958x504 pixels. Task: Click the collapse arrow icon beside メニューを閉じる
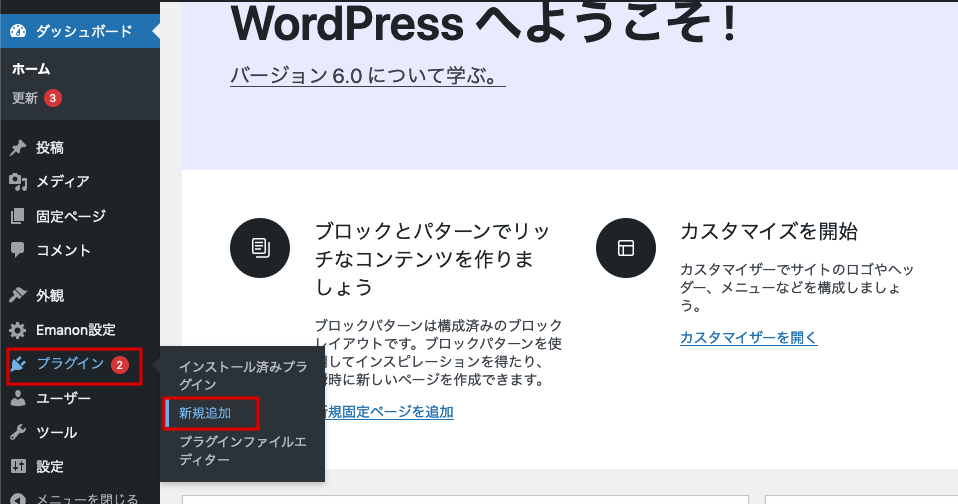(x=18, y=500)
